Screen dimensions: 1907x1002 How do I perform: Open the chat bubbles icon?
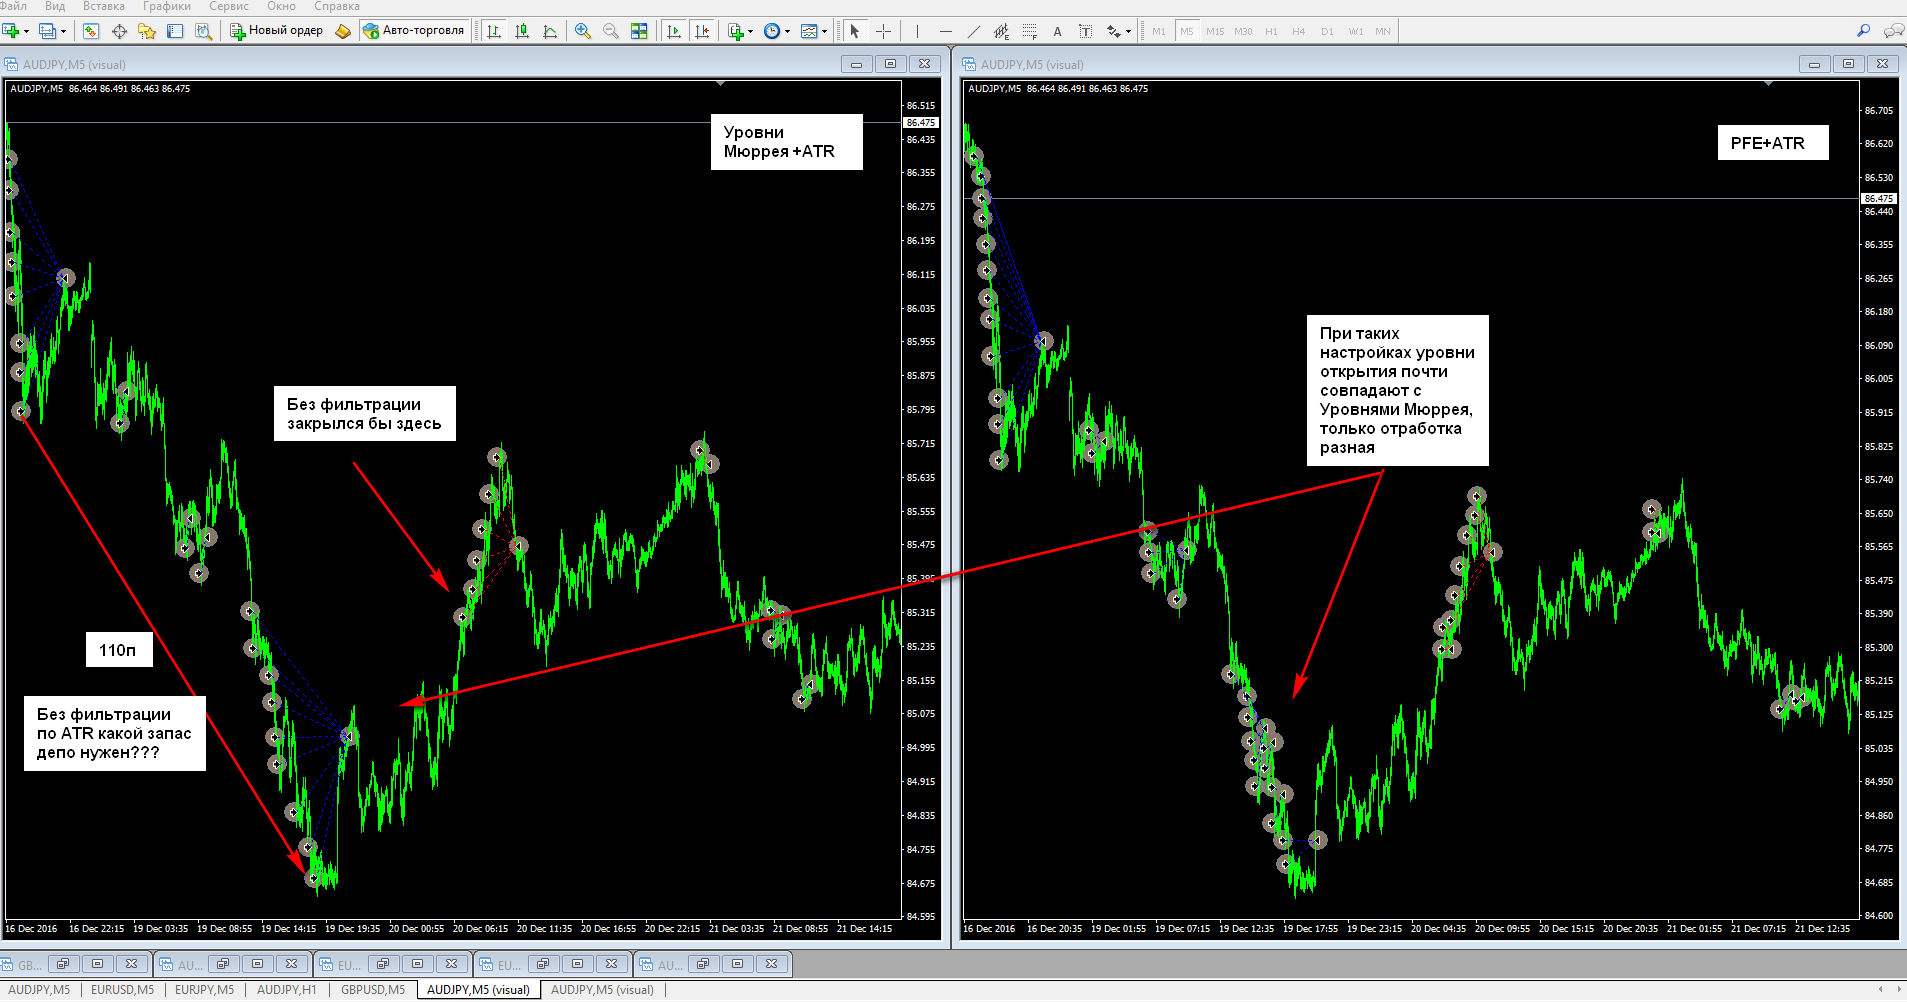[x=1893, y=31]
